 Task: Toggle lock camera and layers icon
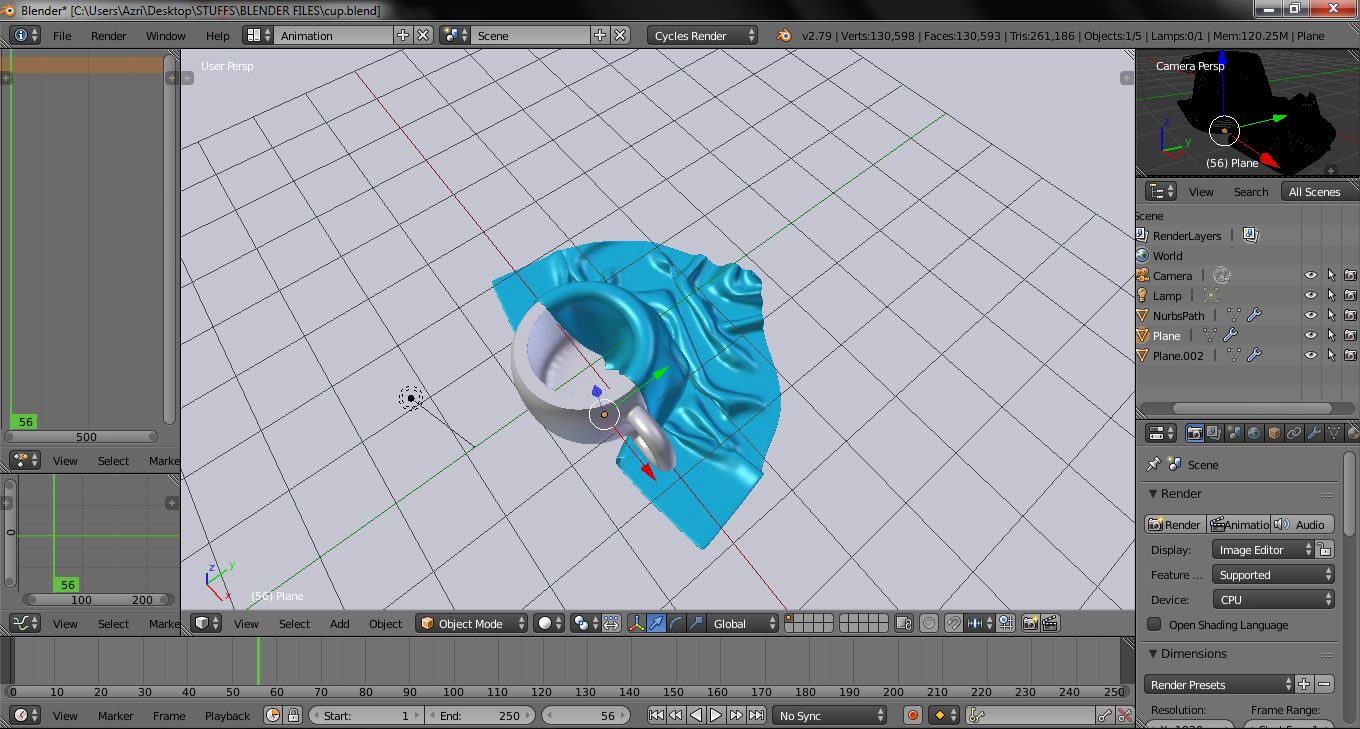coord(904,623)
